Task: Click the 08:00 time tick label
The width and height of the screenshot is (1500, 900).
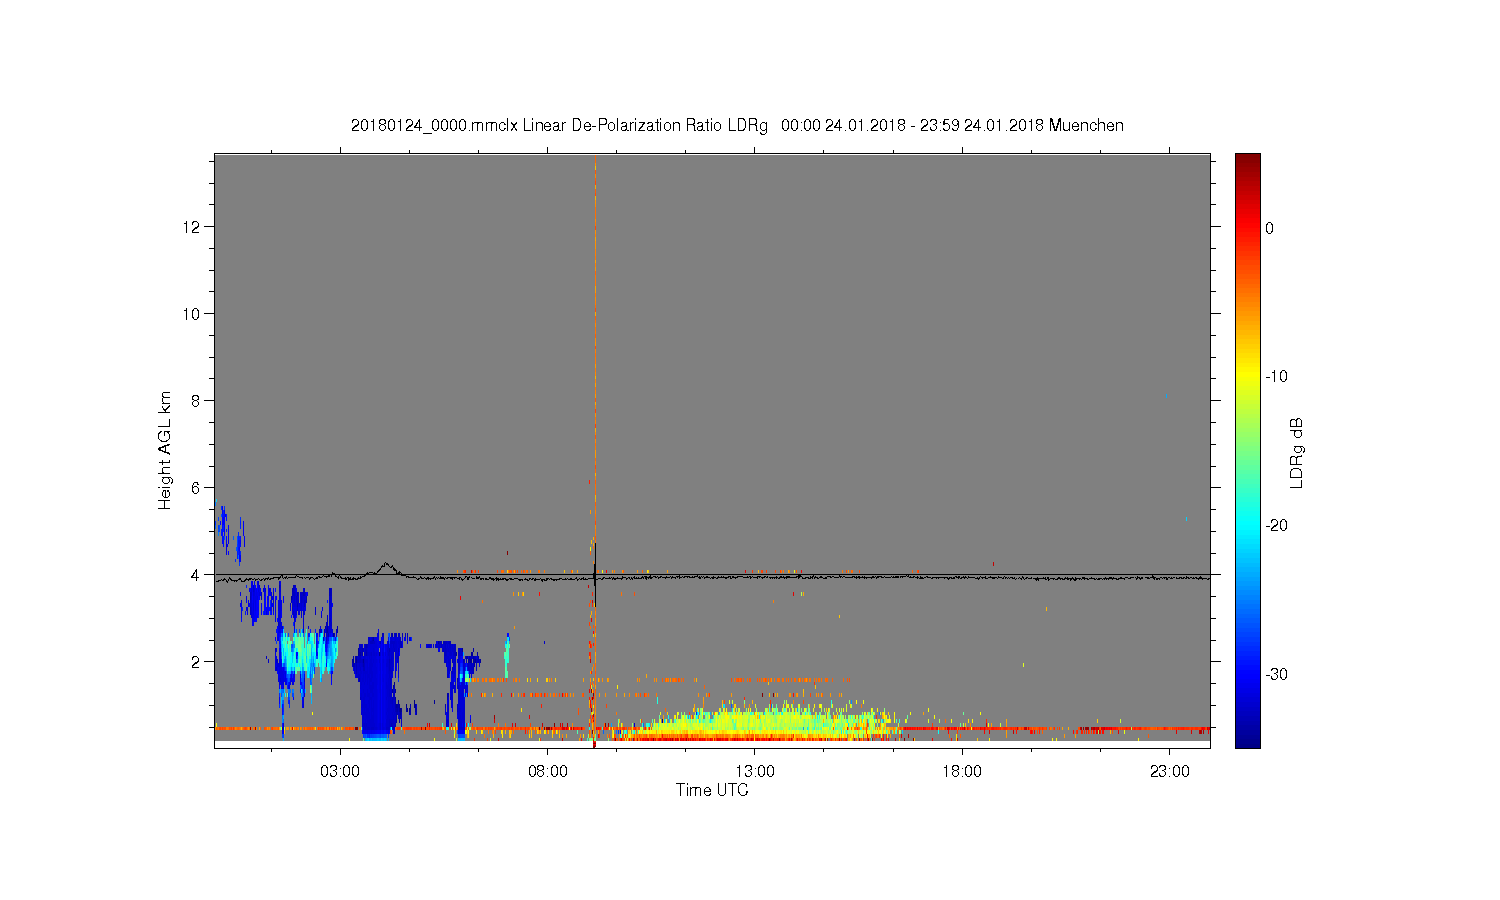Action: (x=548, y=772)
